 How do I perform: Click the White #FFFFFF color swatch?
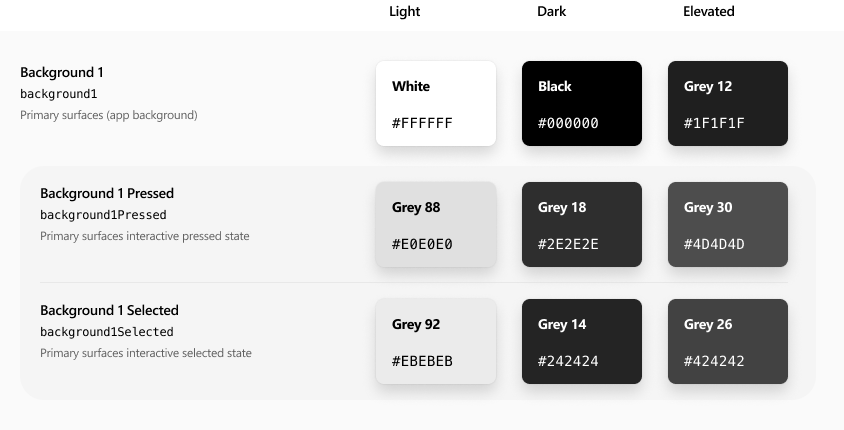click(x=435, y=103)
